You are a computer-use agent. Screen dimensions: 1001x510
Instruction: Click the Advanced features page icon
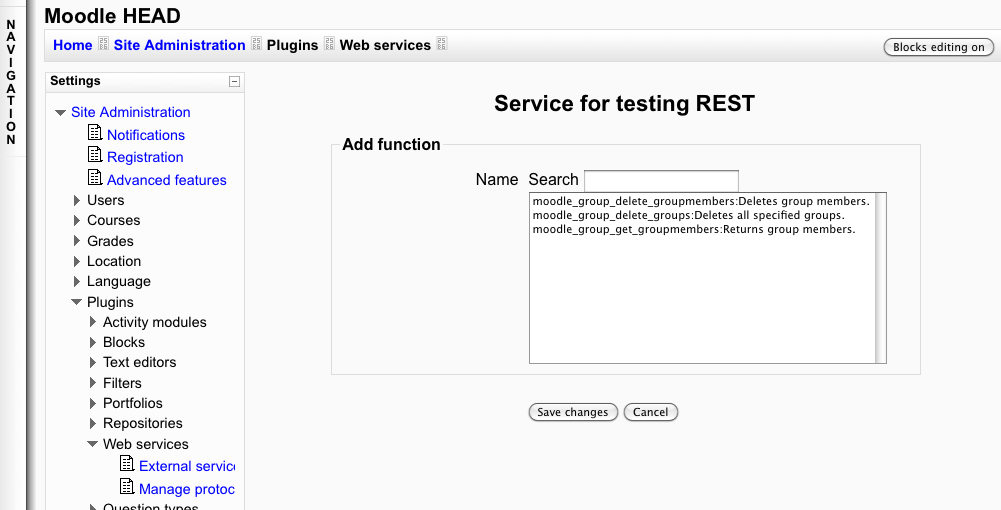95,178
